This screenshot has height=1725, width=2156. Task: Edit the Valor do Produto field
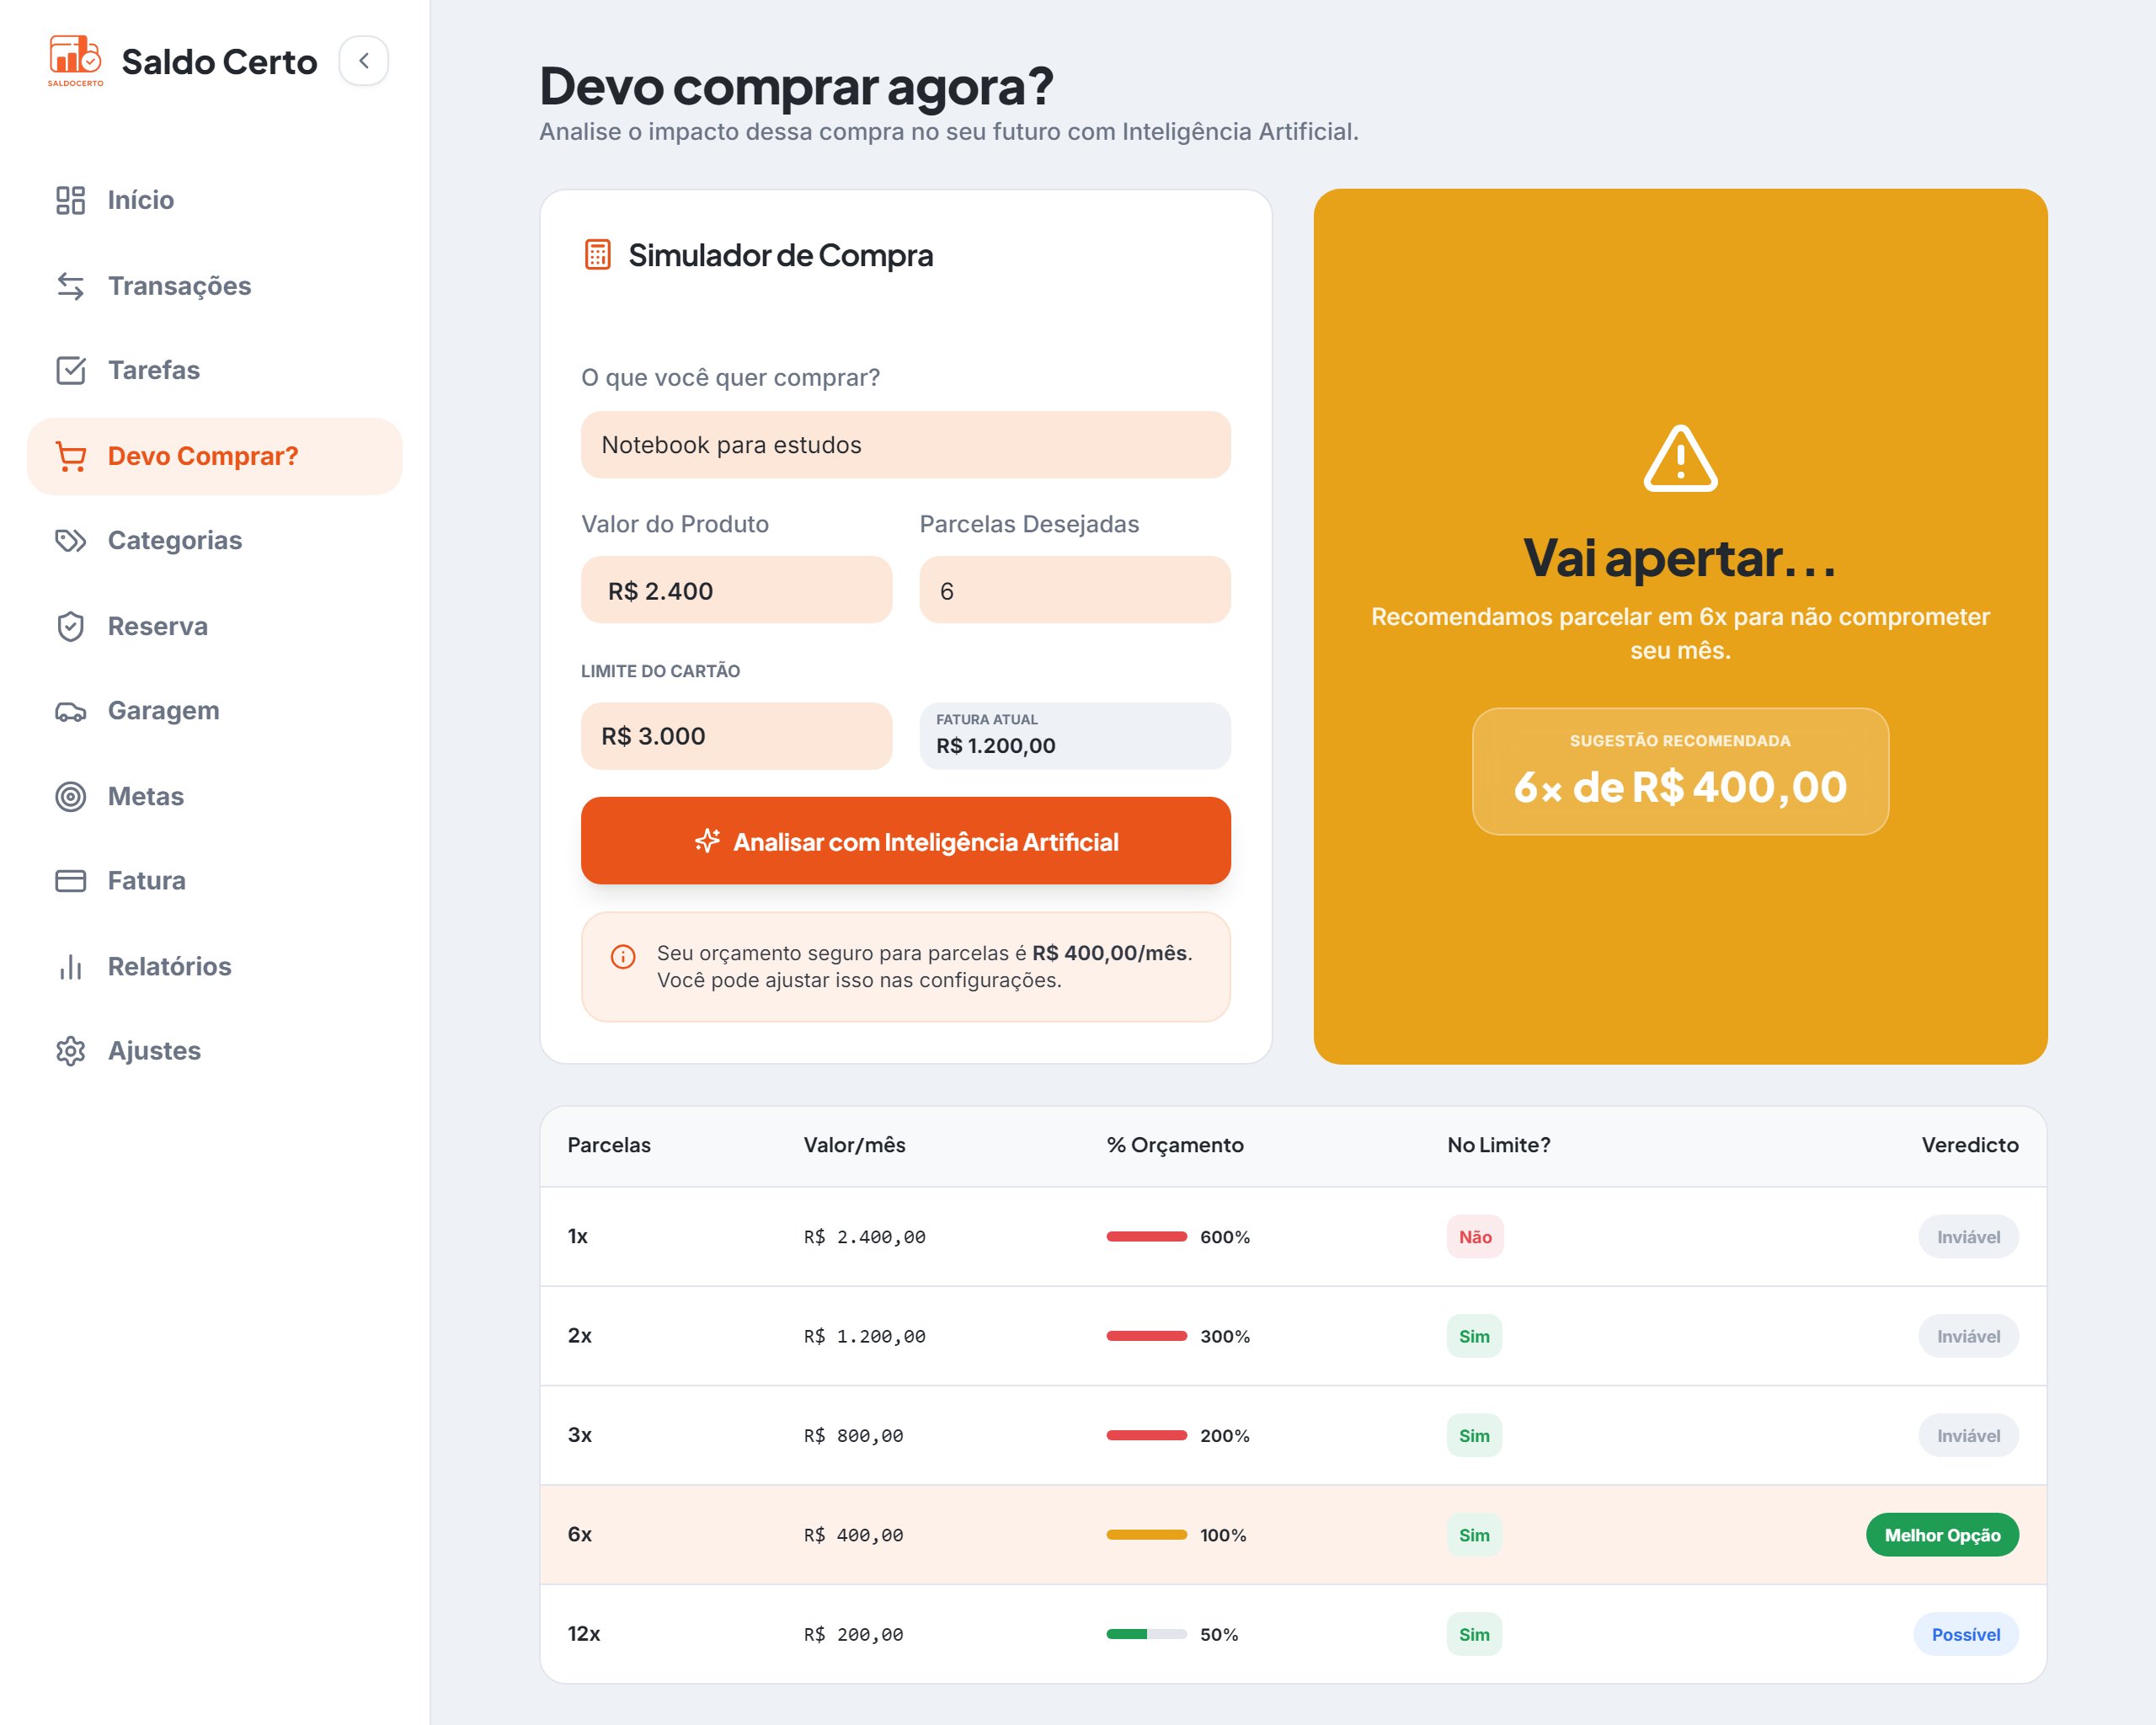coord(736,590)
